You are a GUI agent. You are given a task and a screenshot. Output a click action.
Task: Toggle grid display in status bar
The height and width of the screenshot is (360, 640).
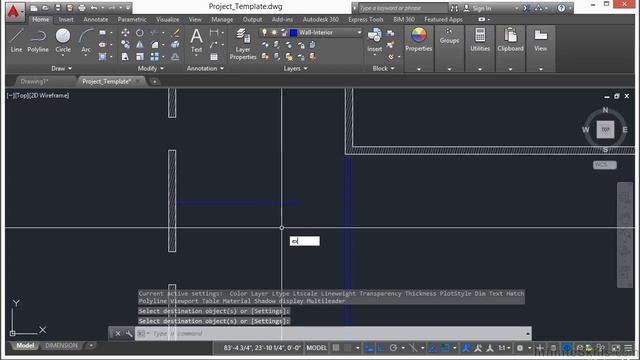tap(336, 348)
